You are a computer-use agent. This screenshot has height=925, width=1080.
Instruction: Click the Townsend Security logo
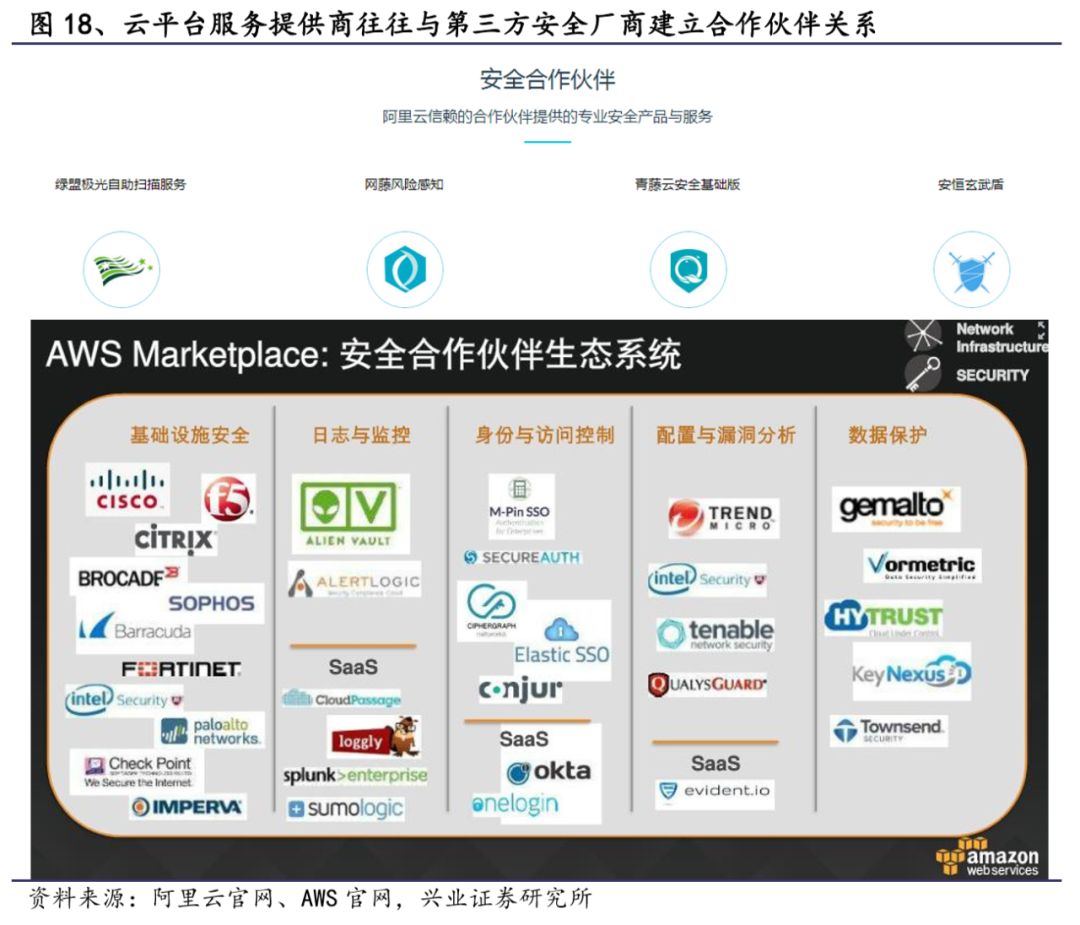coord(889,731)
